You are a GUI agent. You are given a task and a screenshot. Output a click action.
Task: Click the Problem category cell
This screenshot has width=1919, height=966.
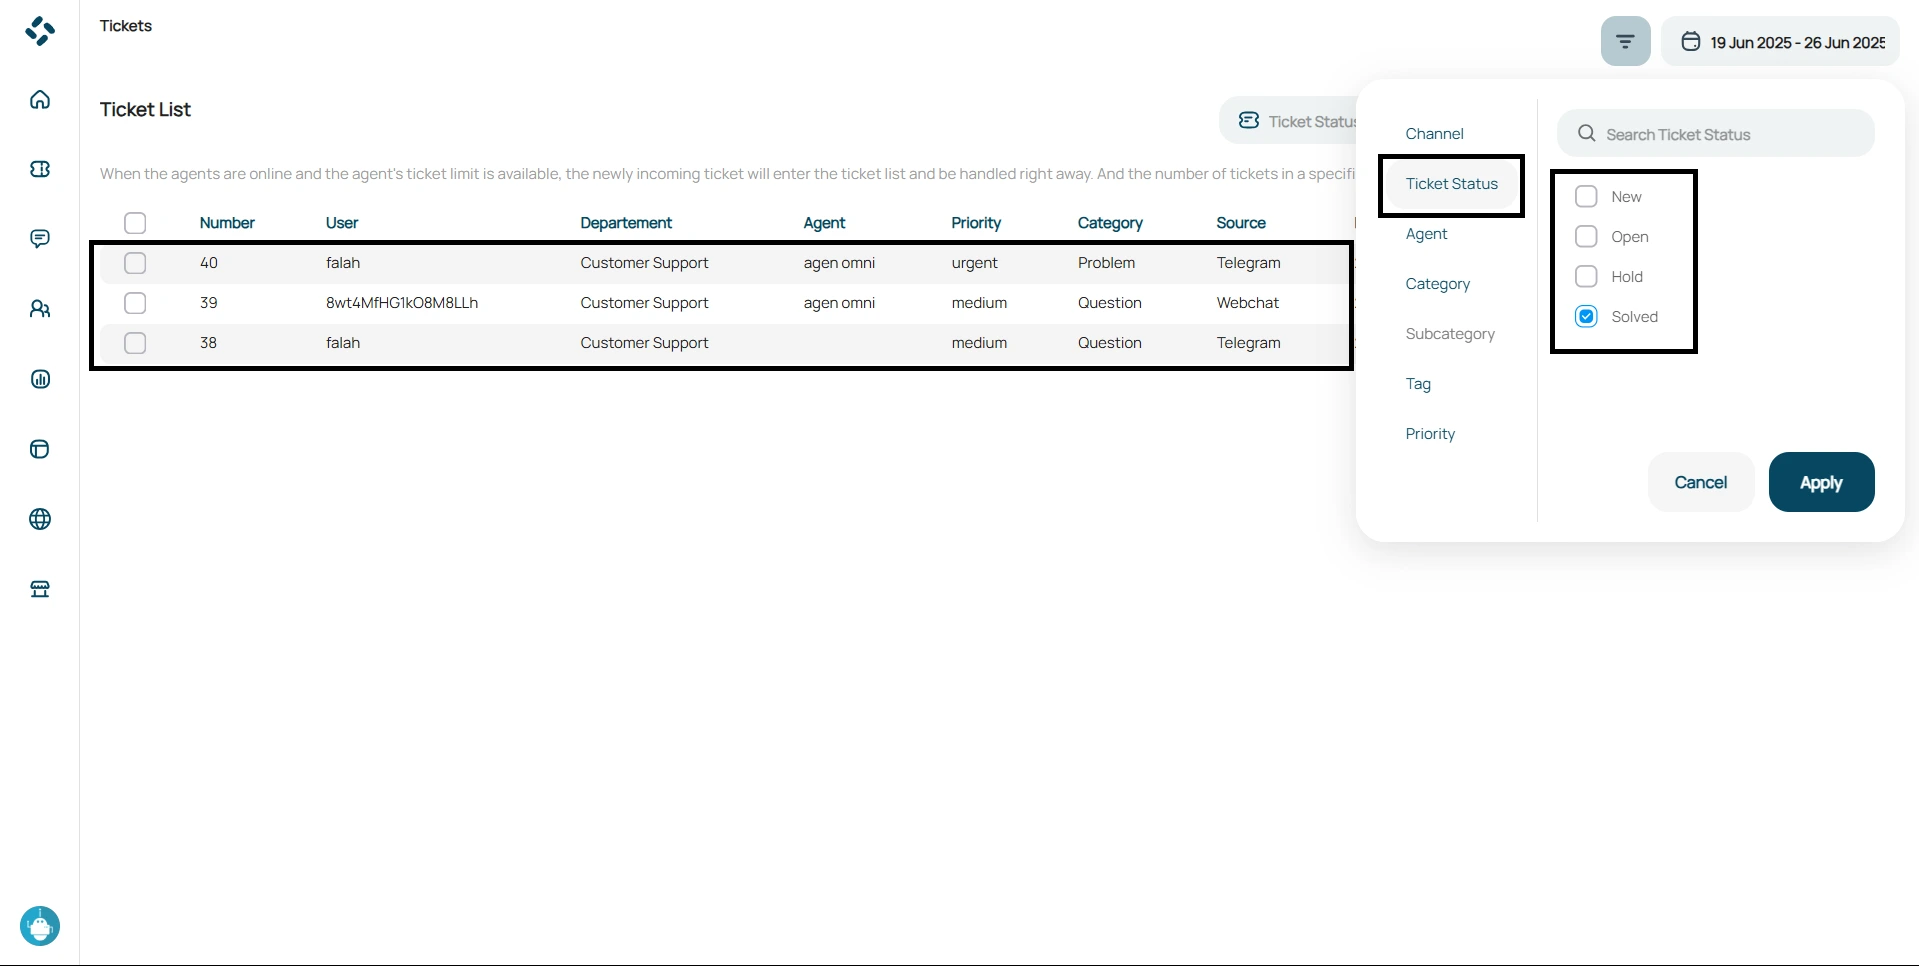[x=1106, y=263]
